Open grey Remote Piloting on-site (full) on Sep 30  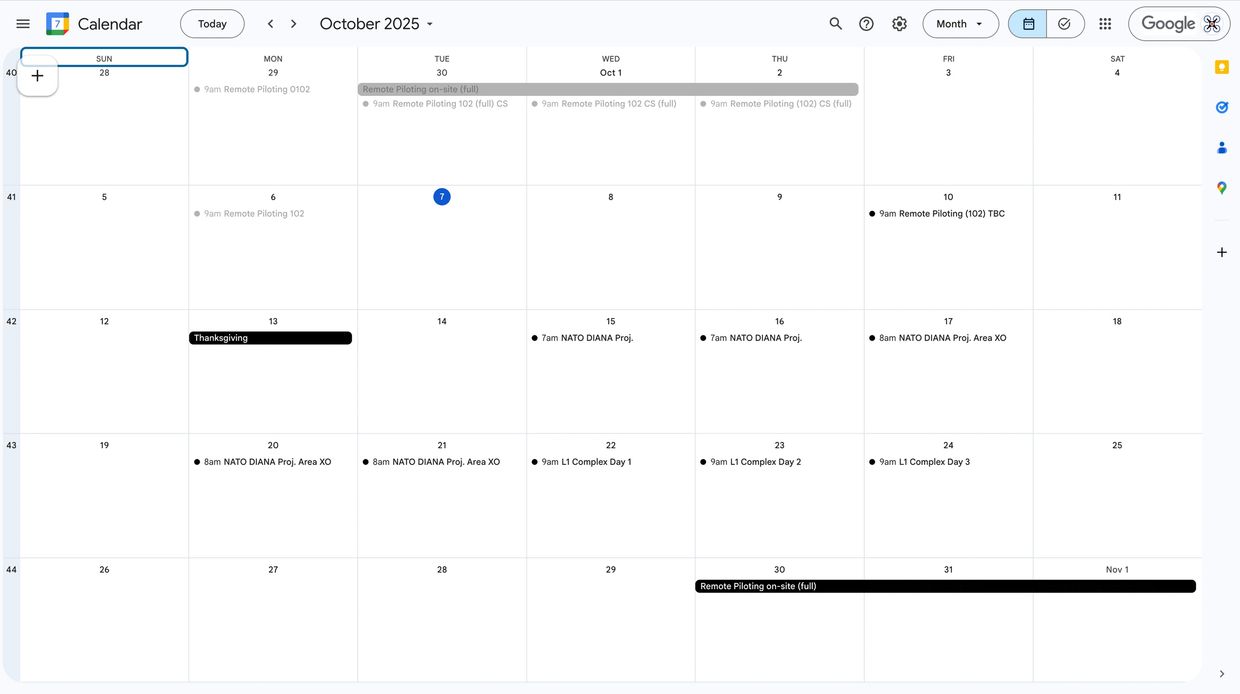coord(608,89)
